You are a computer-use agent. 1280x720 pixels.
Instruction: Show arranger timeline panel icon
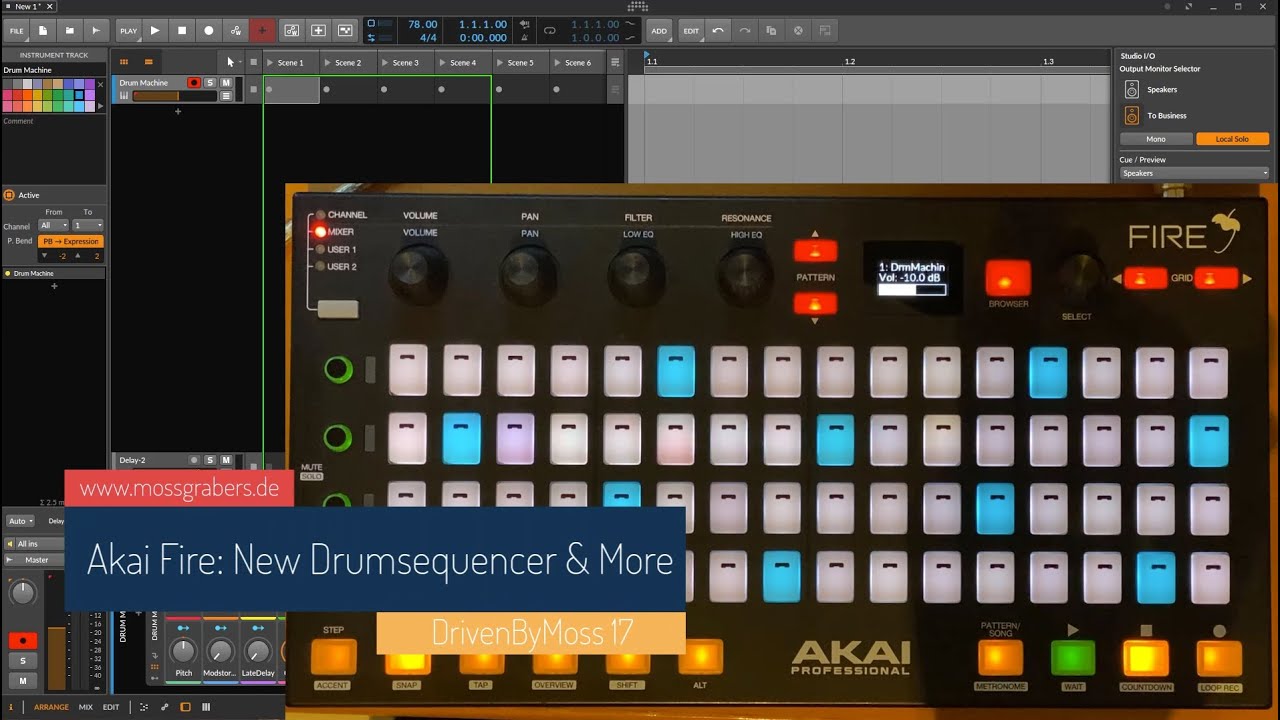[x=148, y=62]
